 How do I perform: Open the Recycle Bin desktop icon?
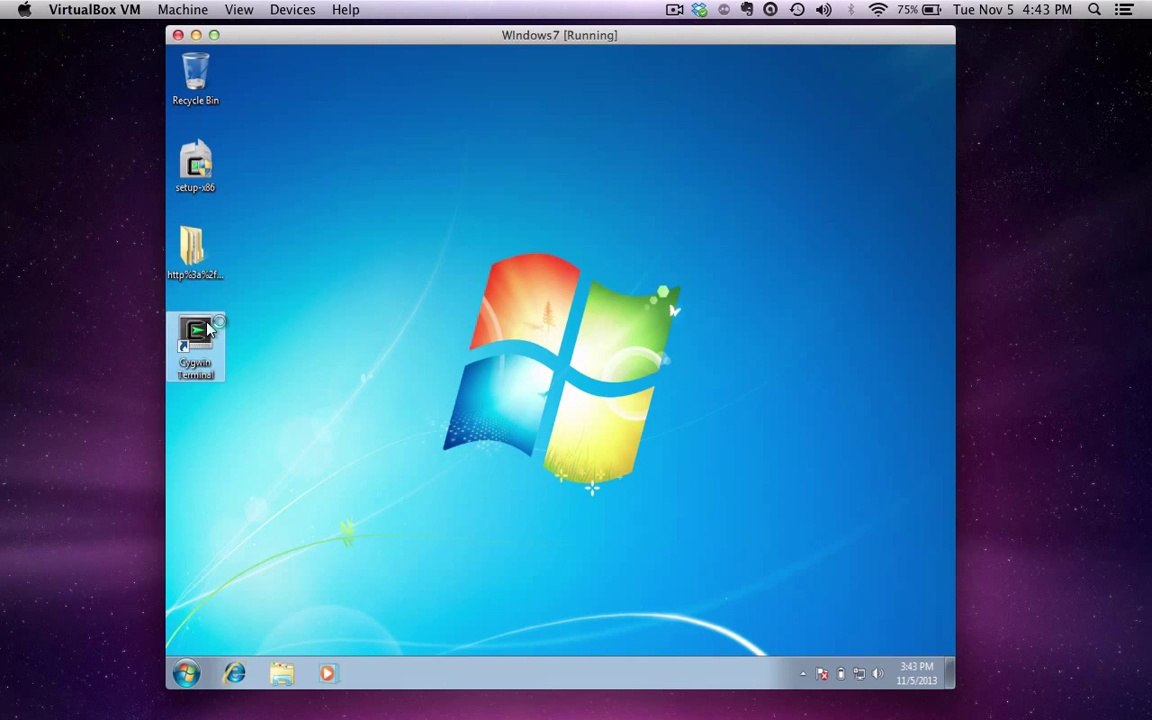[195, 79]
